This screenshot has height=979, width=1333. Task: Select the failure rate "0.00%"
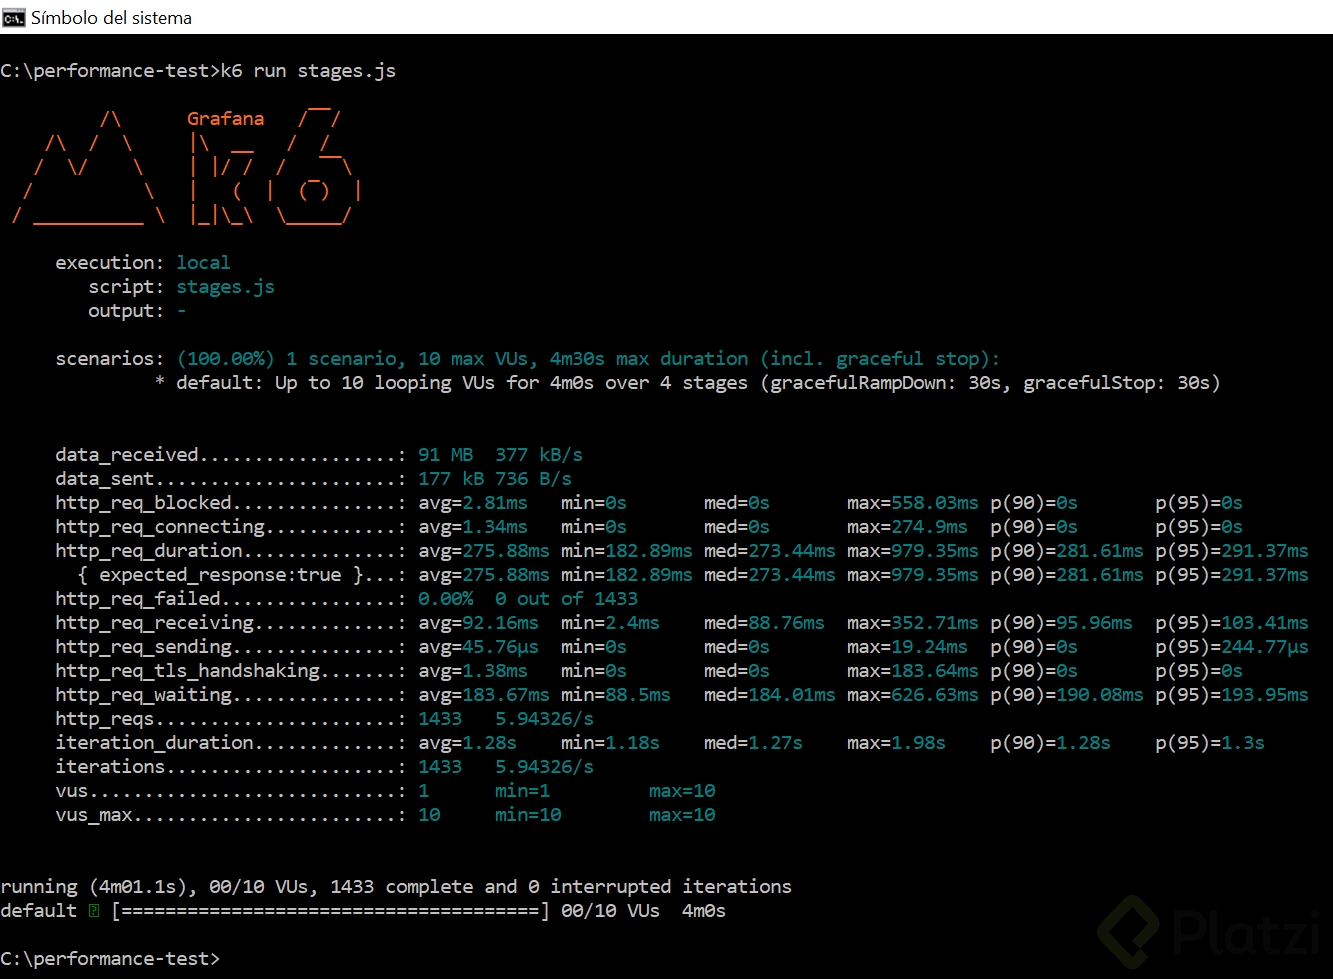[x=446, y=599]
